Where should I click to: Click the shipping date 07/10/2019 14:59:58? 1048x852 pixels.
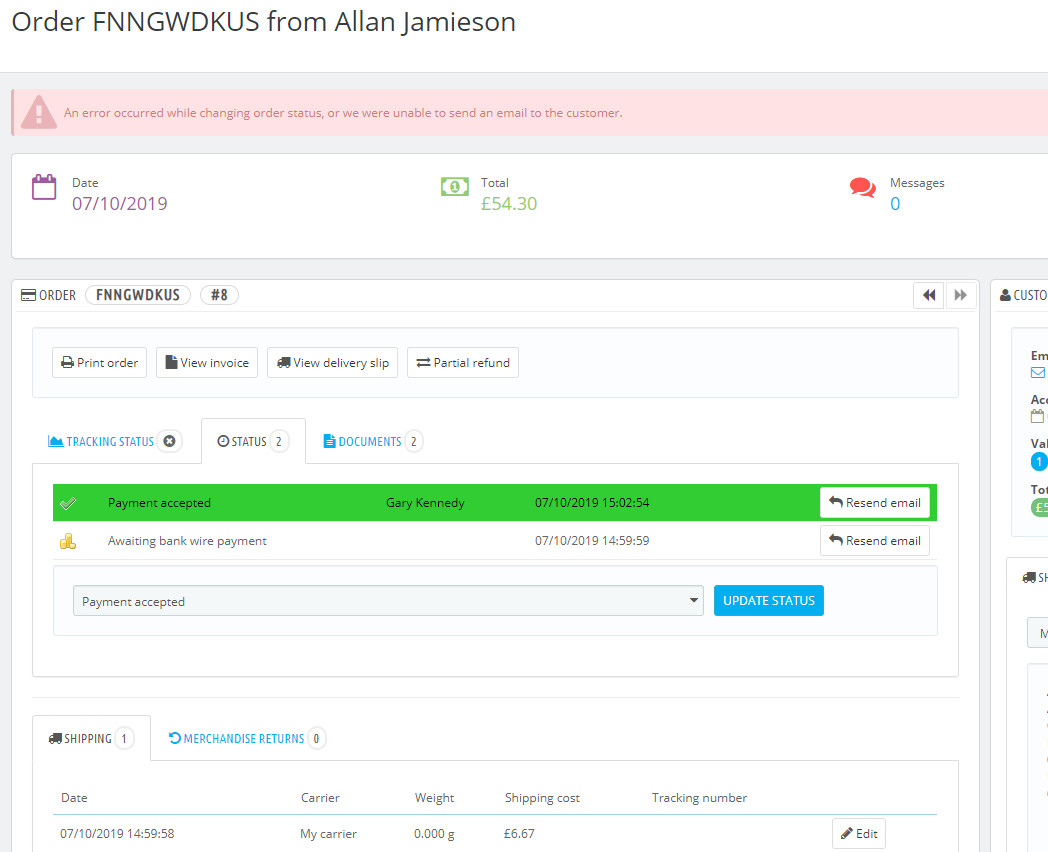tap(117, 833)
